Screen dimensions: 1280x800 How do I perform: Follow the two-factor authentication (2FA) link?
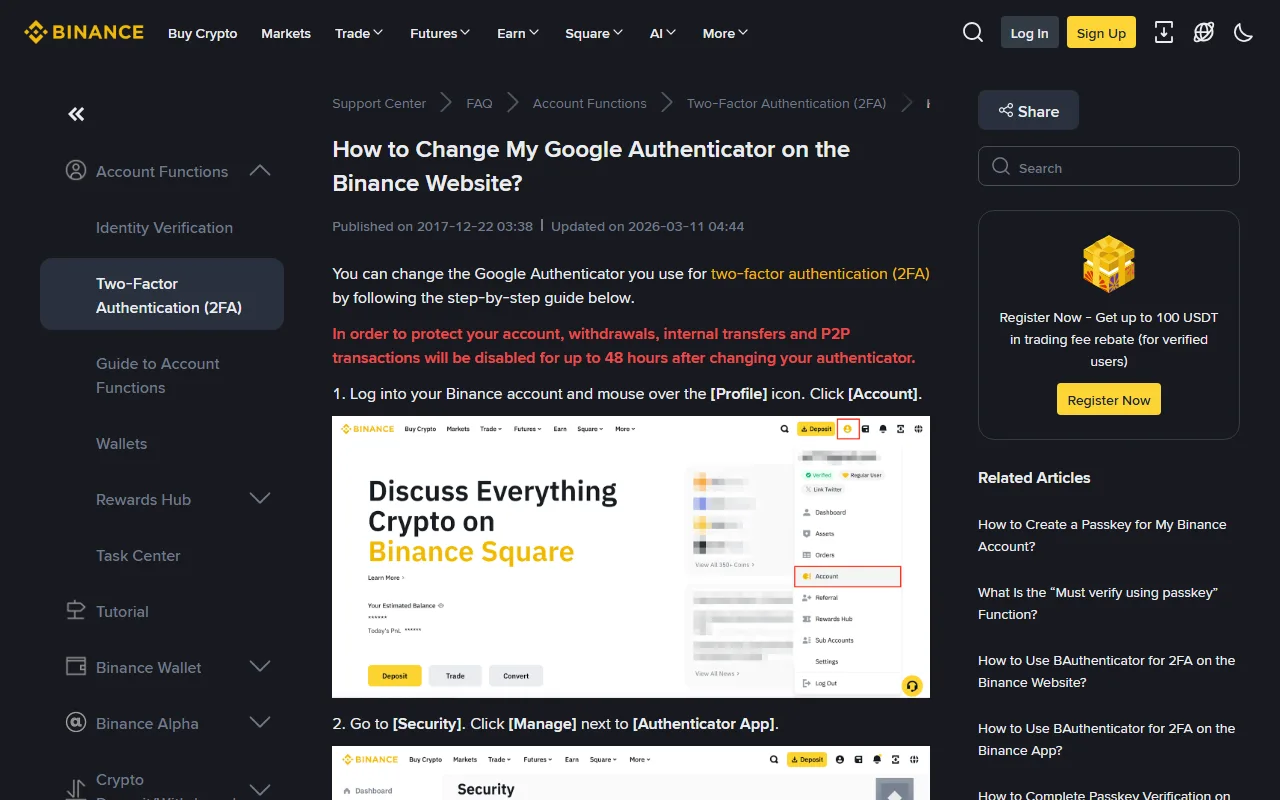pyautogui.click(x=820, y=273)
